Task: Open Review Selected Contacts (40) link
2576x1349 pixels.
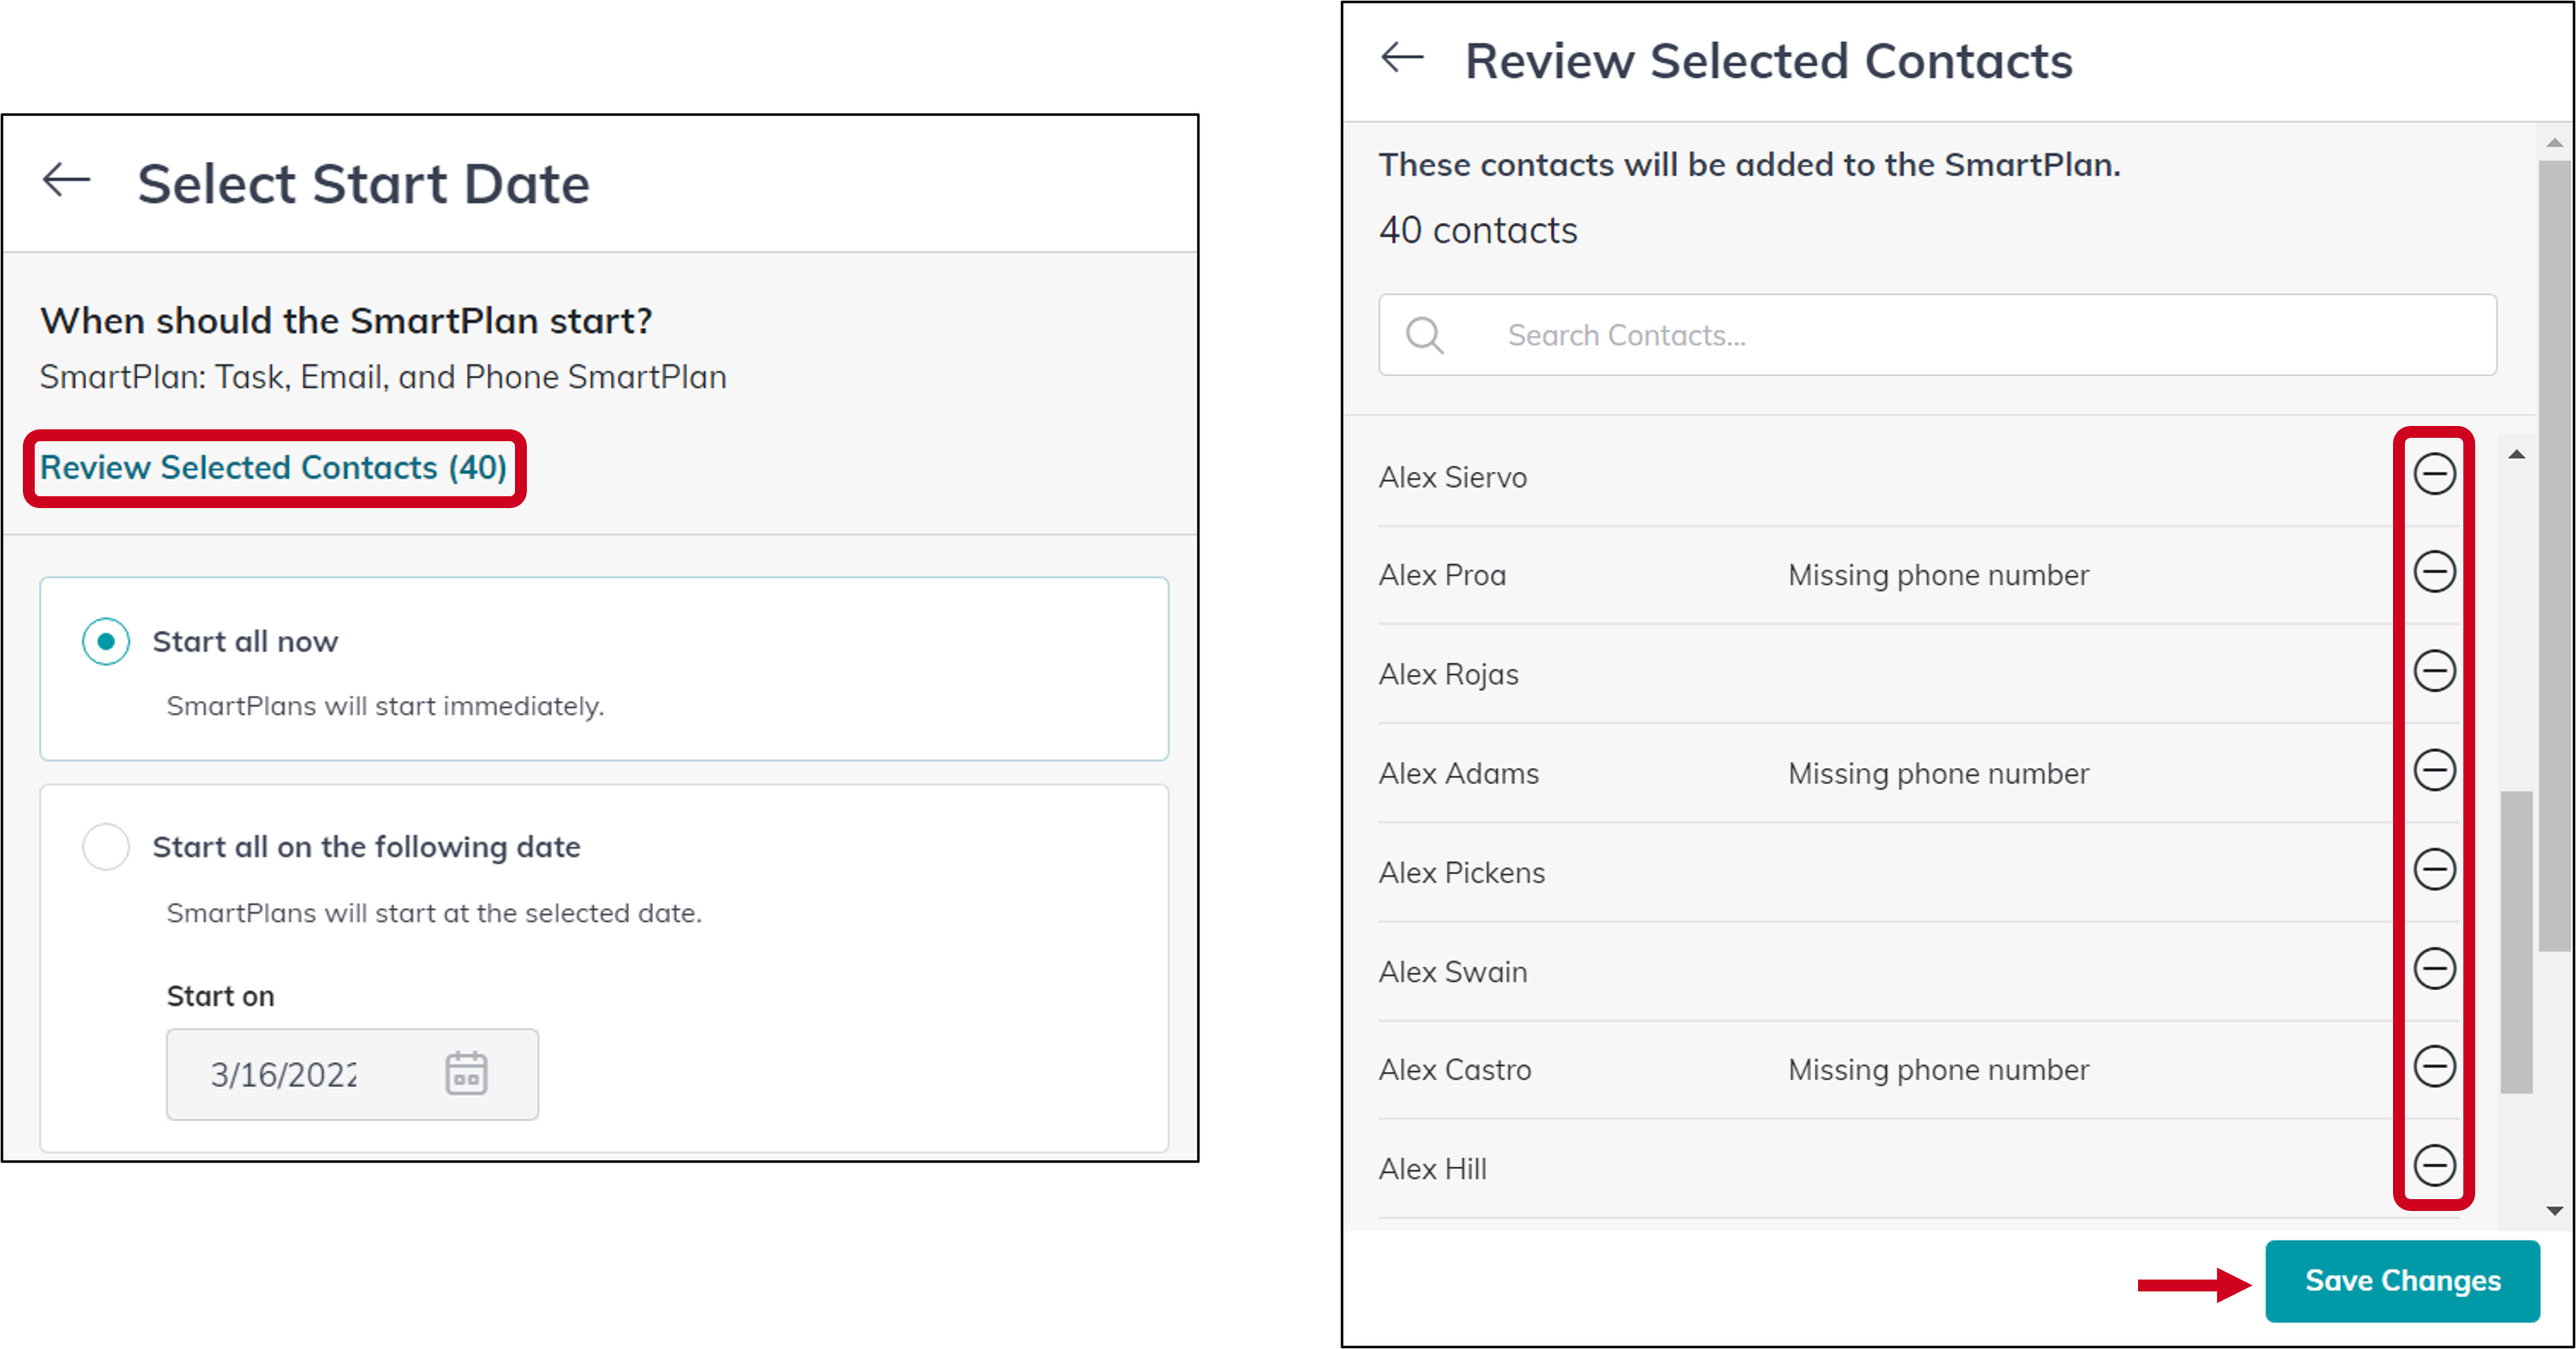Action: coord(274,467)
